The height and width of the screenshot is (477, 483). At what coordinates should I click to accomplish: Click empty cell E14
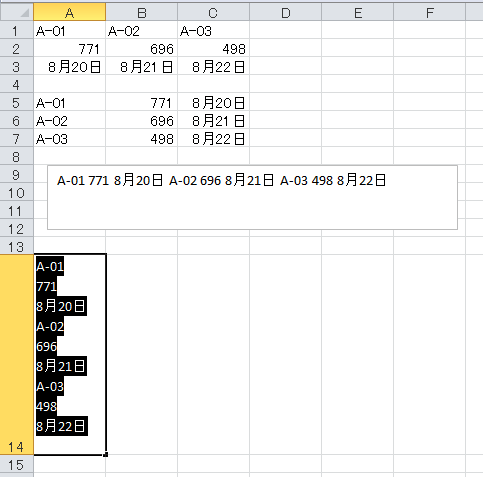point(358,355)
